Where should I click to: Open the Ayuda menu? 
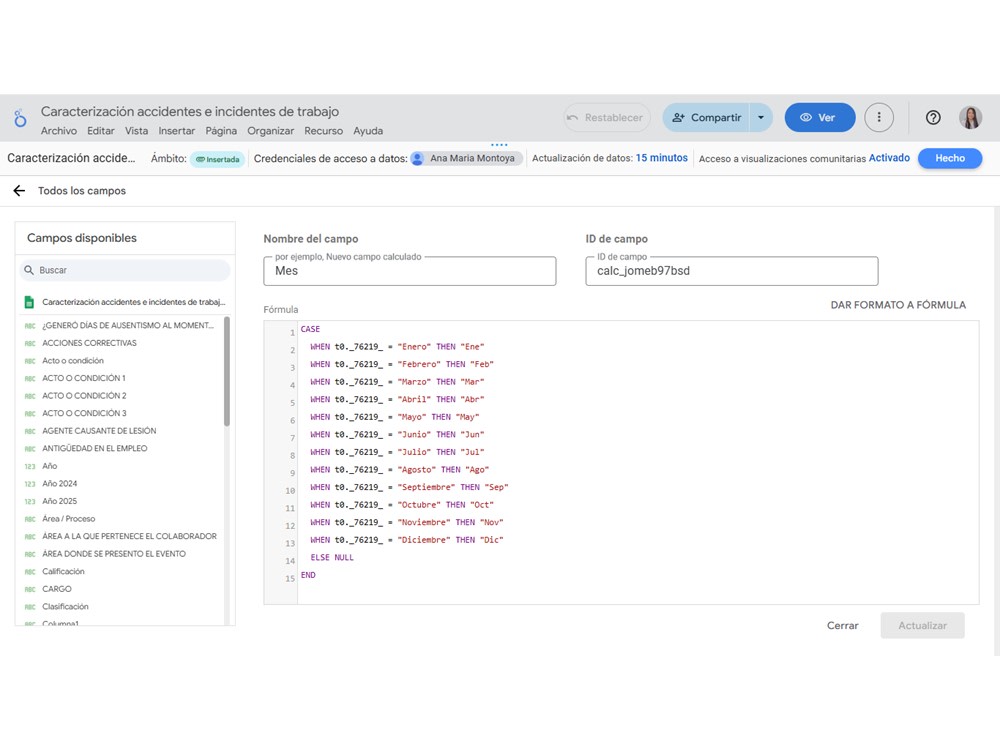(x=368, y=131)
